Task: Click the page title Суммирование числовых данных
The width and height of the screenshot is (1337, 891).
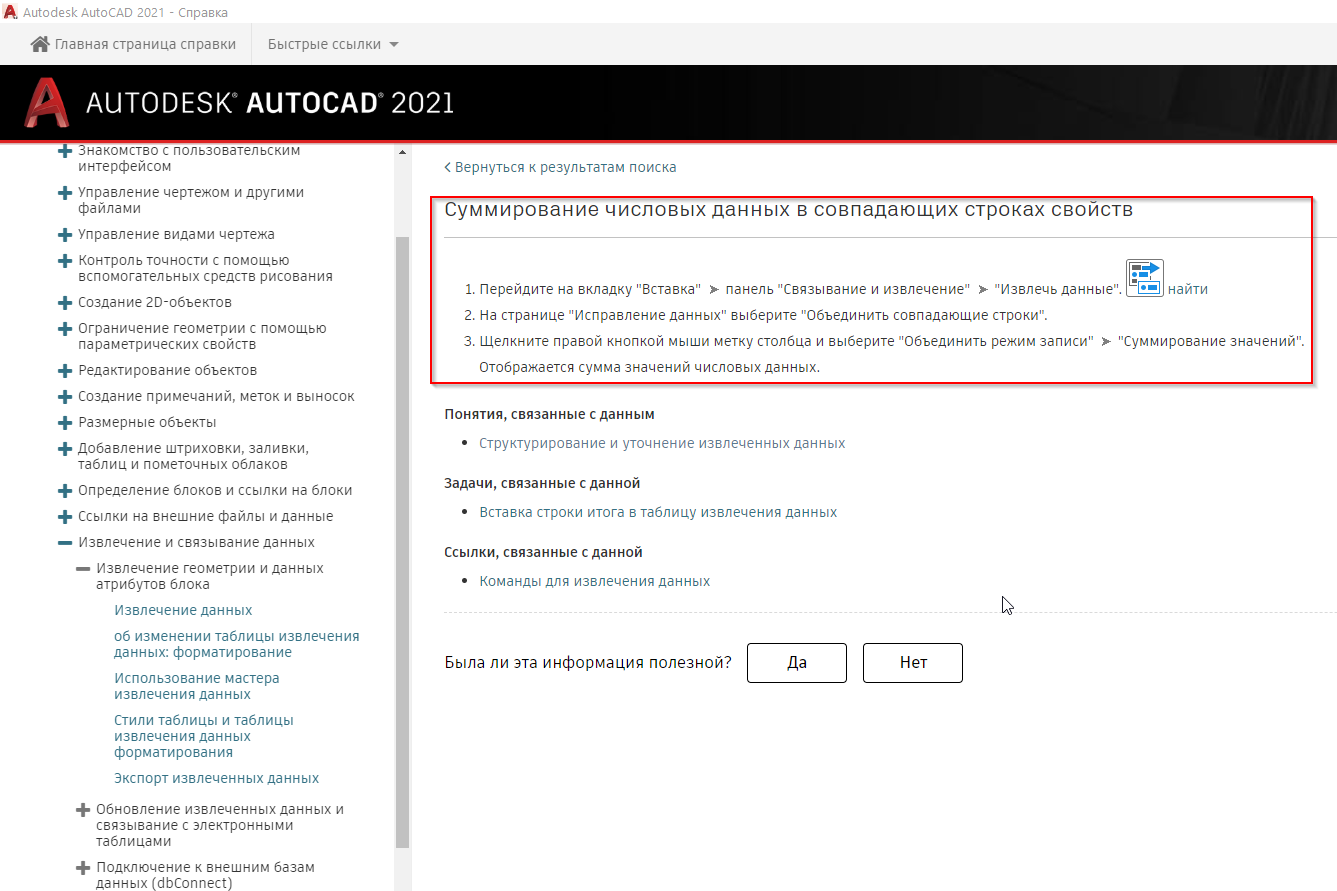Action: 788,210
